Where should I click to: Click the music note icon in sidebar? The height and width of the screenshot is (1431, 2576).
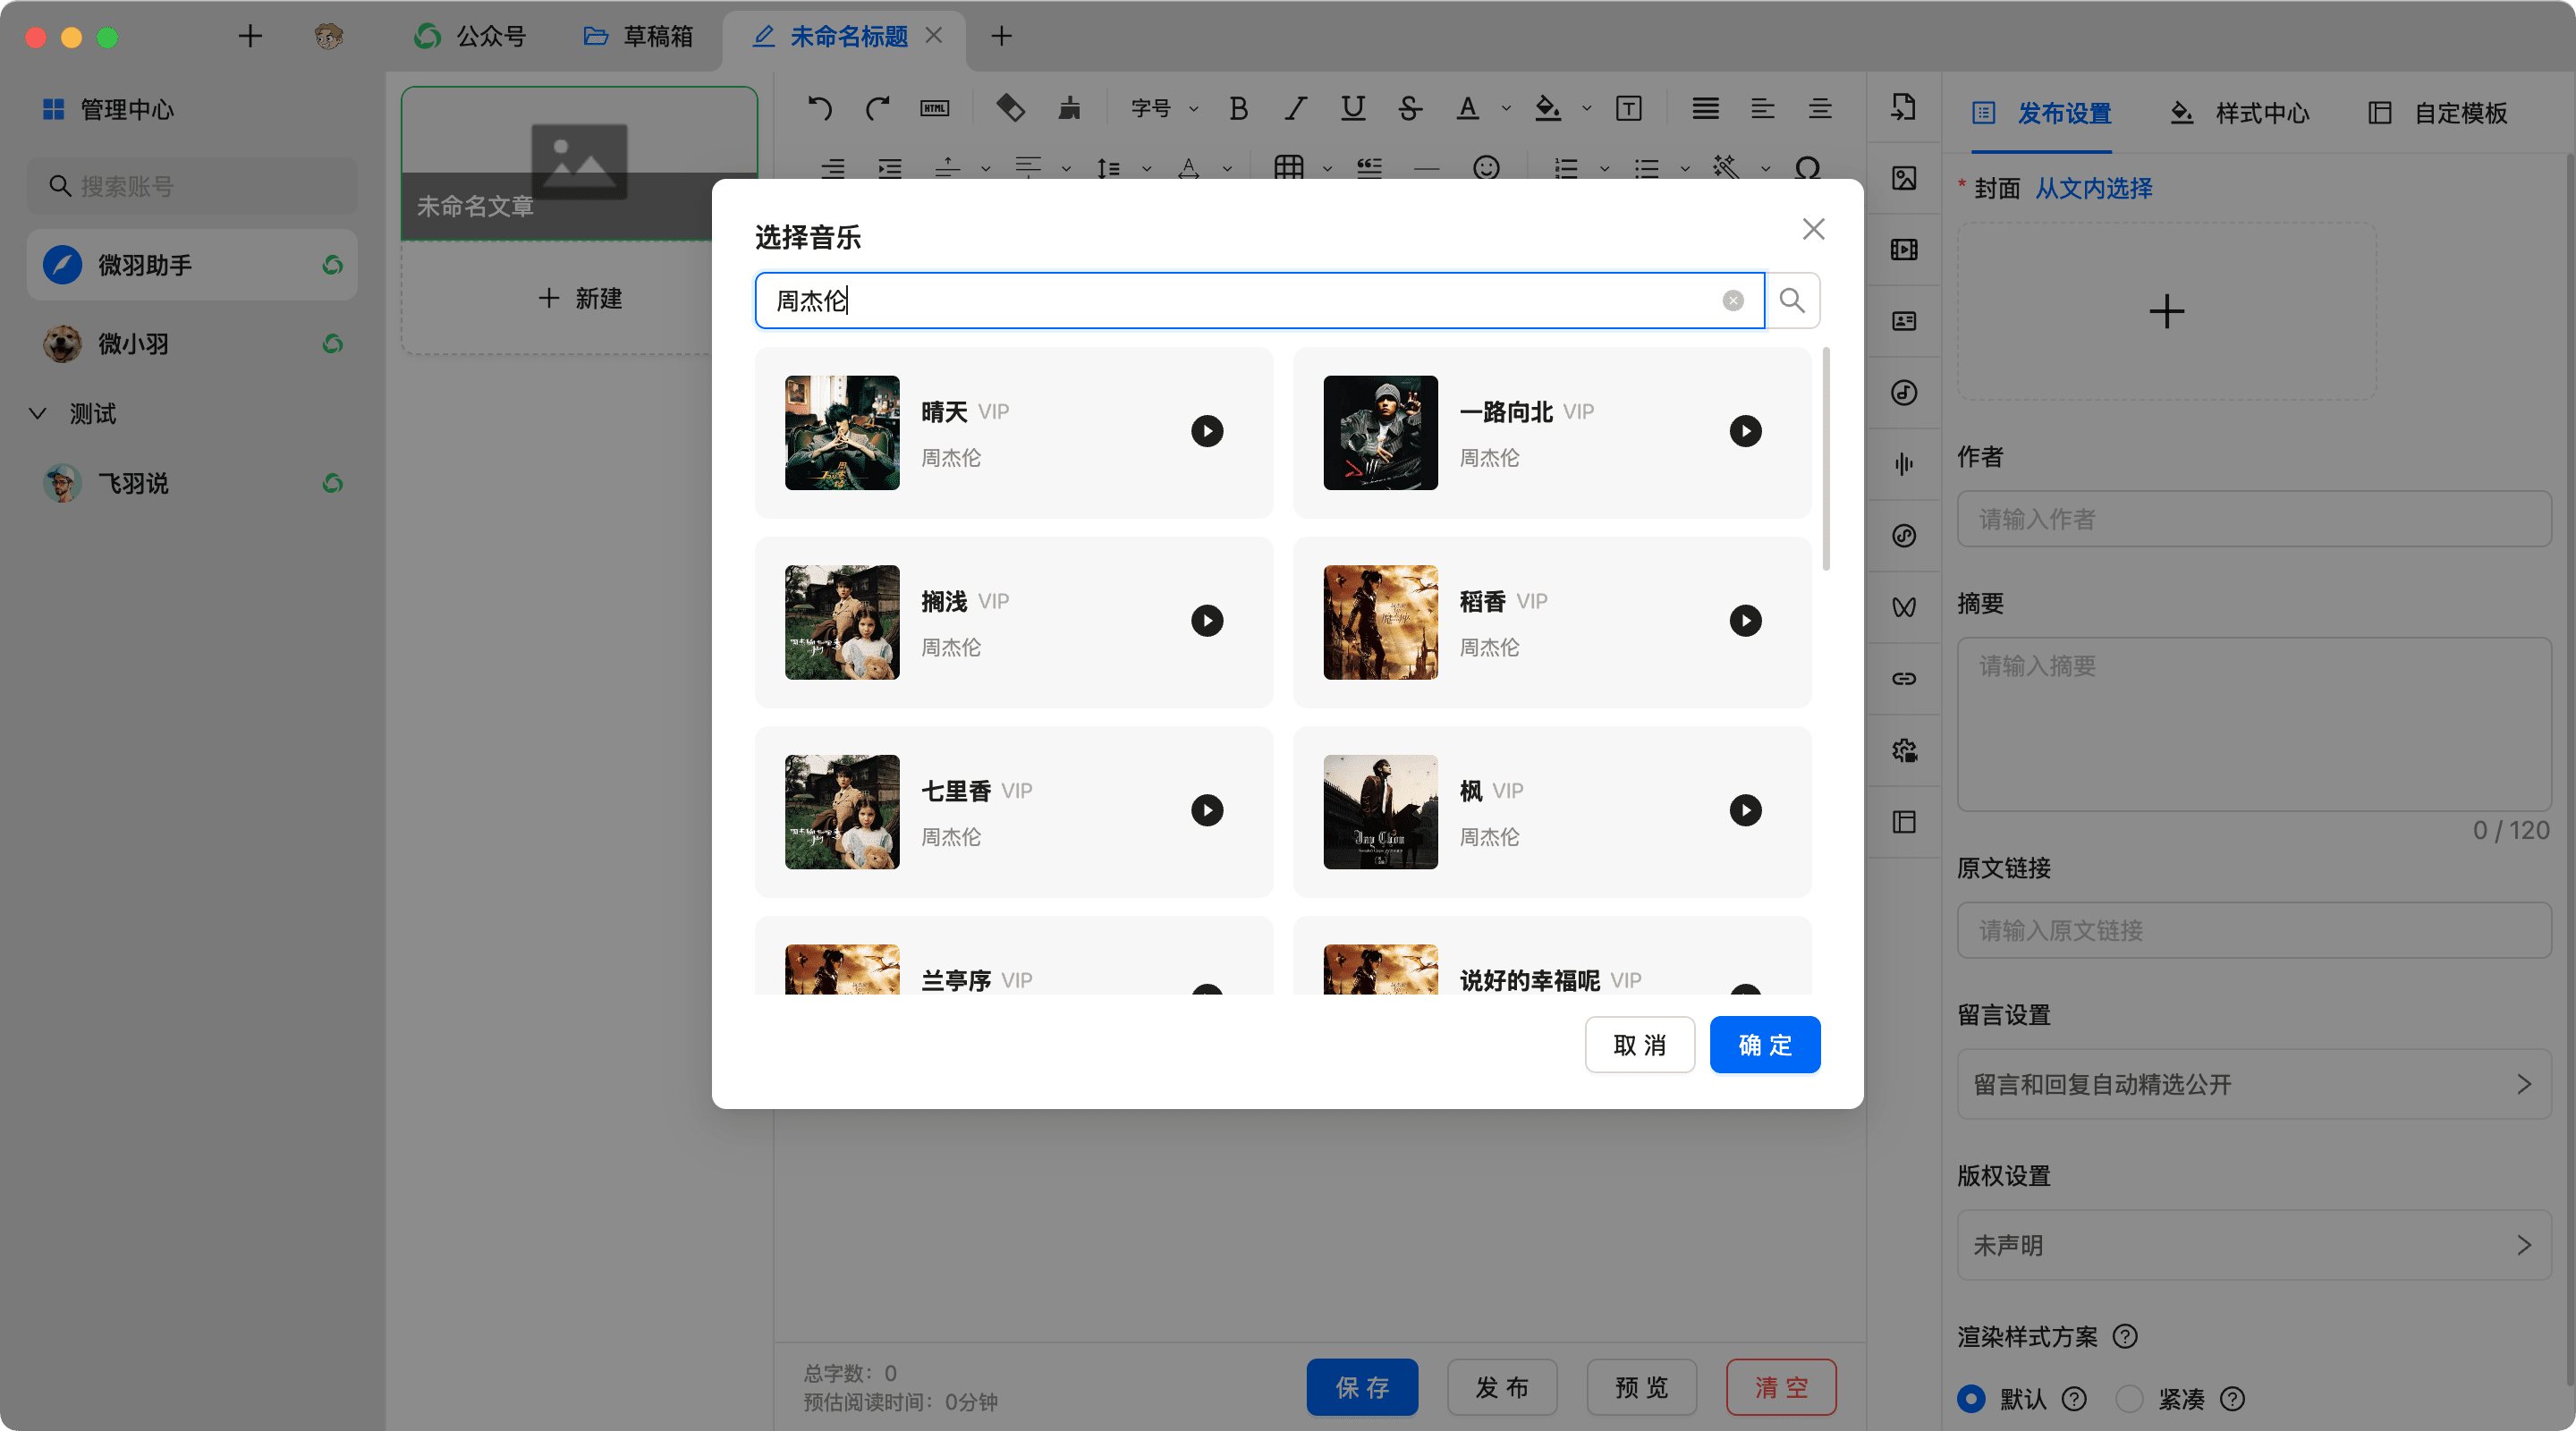pyautogui.click(x=1904, y=392)
